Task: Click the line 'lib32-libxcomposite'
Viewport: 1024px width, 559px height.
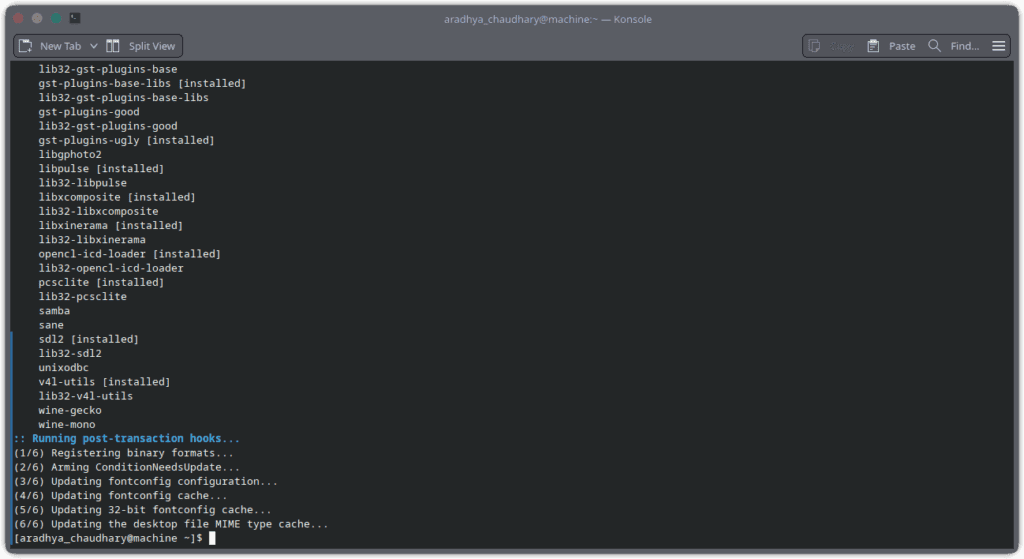Action: [x=98, y=212]
